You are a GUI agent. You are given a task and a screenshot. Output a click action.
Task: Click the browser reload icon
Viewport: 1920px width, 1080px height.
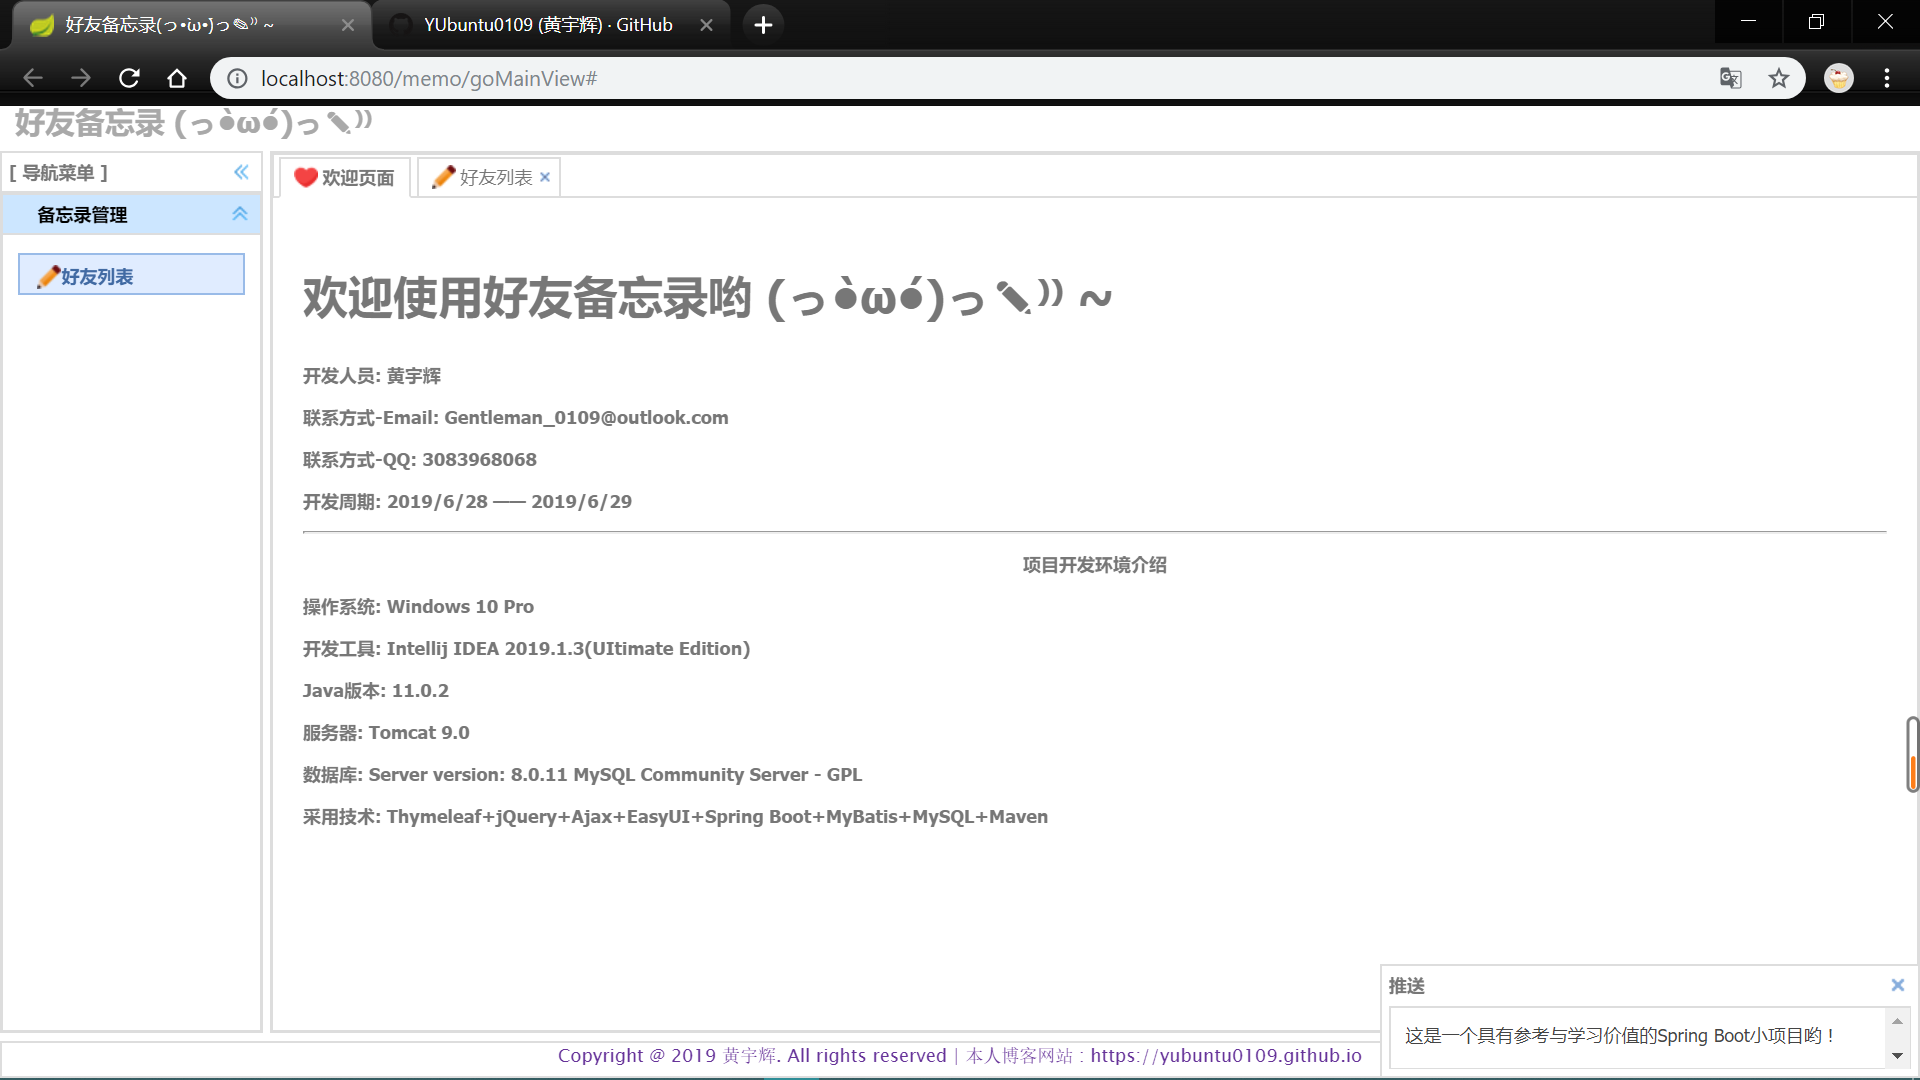[129, 78]
